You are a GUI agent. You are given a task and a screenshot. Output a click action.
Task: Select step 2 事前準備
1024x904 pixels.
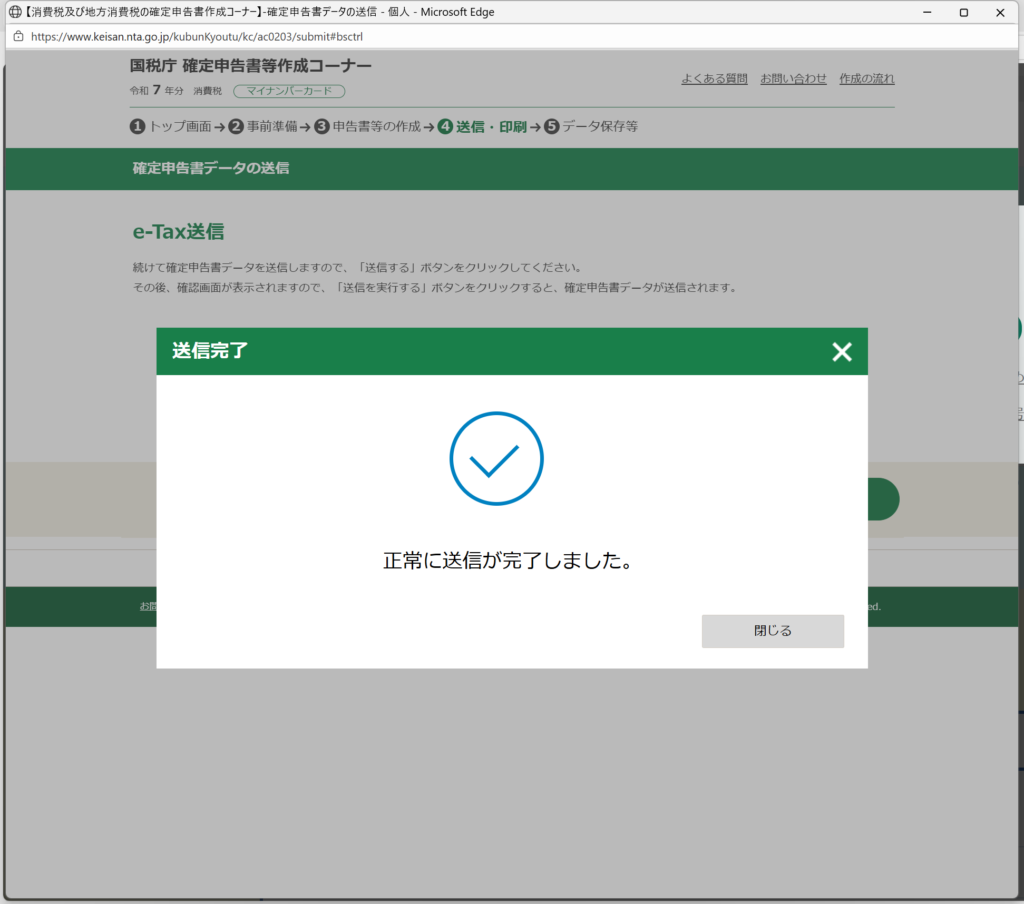pos(264,127)
